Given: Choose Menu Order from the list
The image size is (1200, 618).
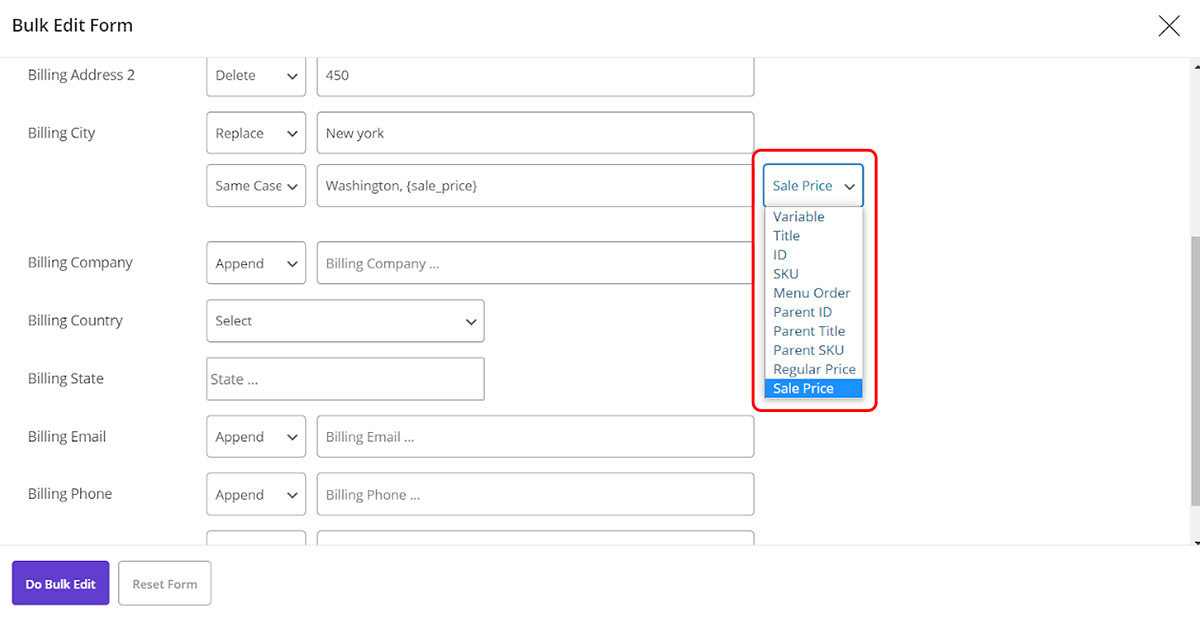Looking at the screenshot, I should (x=811, y=293).
